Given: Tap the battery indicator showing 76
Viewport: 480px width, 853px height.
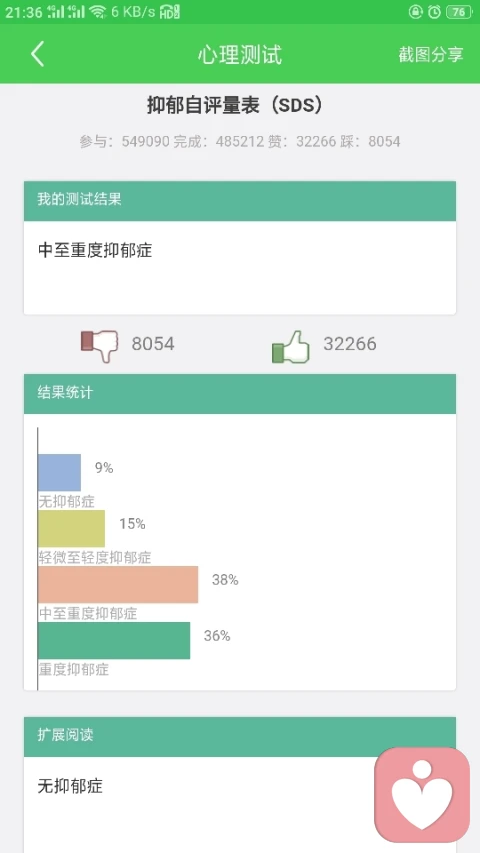Looking at the screenshot, I should pos(459,12).
